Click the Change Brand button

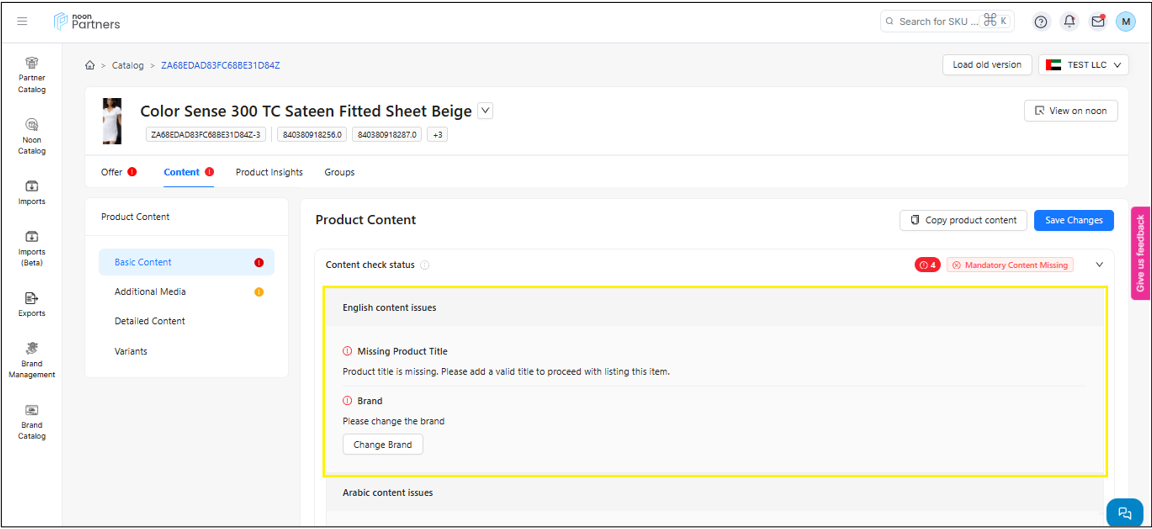pos(383,445)
